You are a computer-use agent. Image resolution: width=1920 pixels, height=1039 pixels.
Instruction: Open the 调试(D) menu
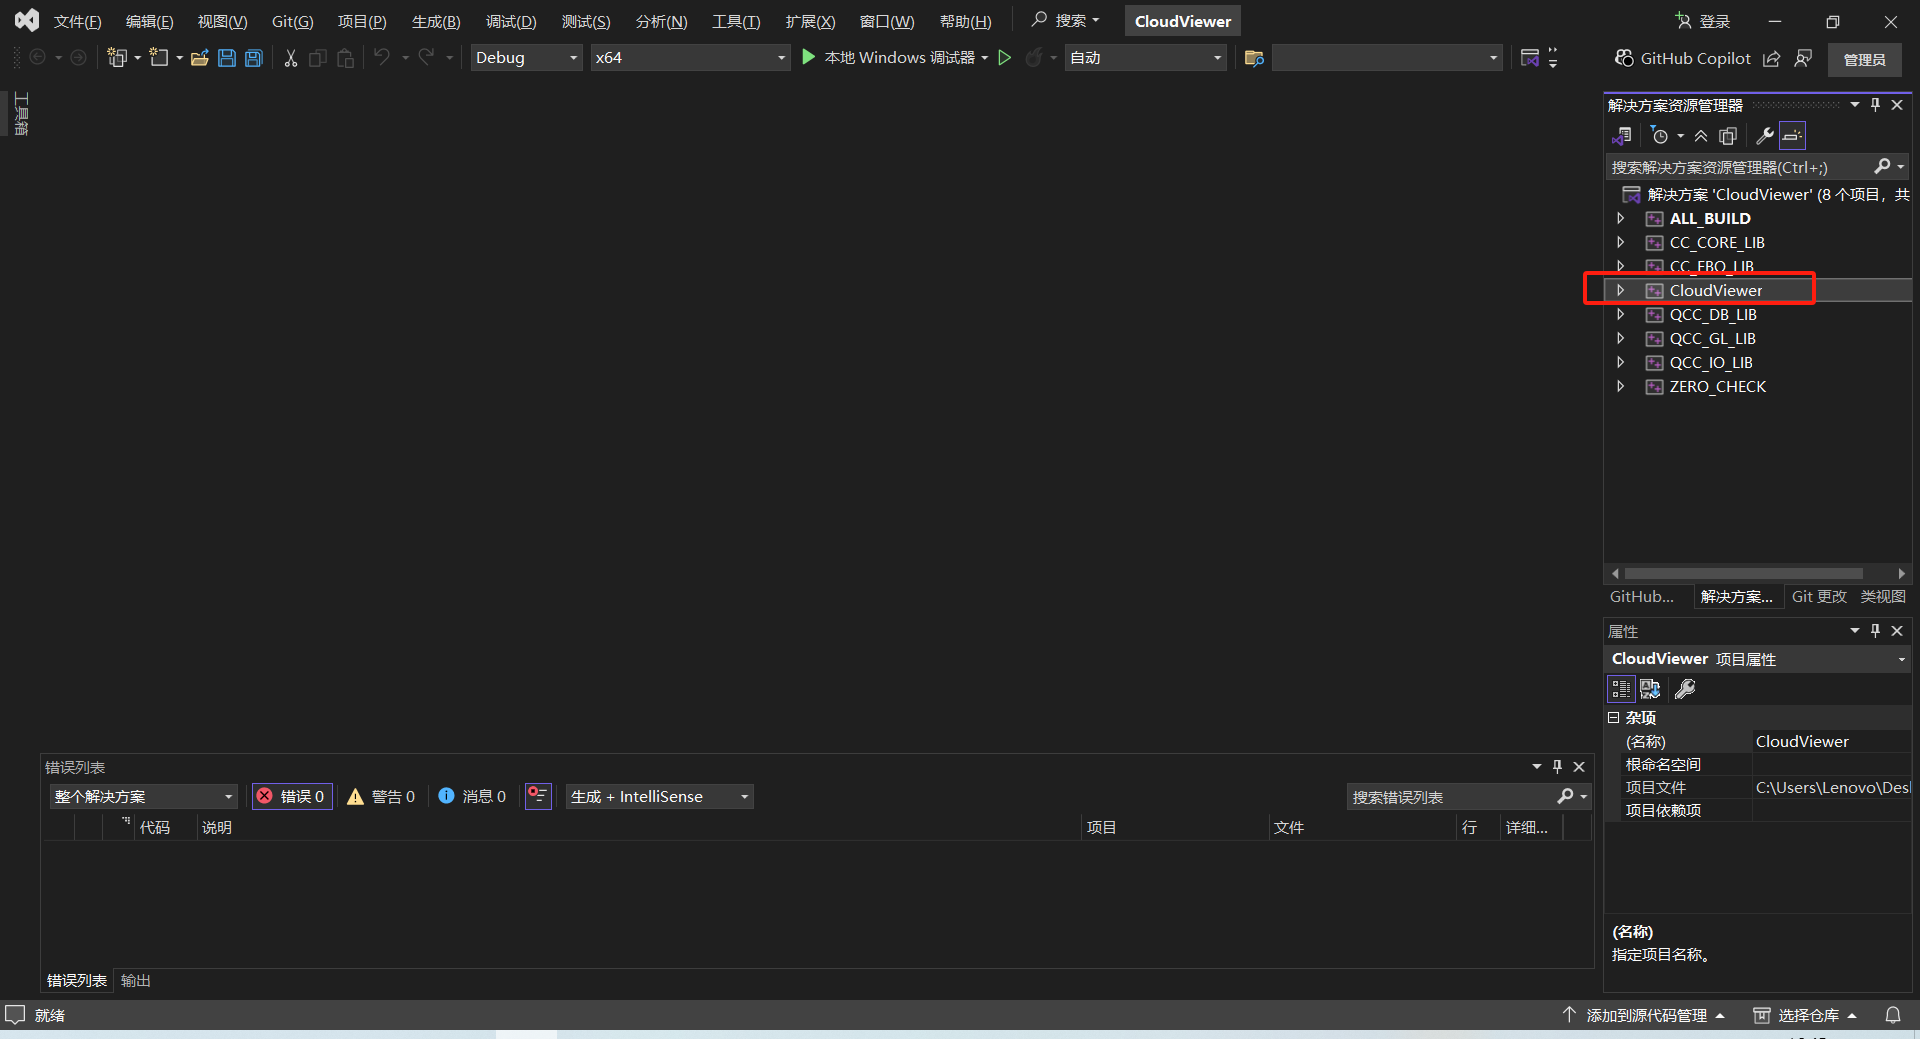(510, 20)
